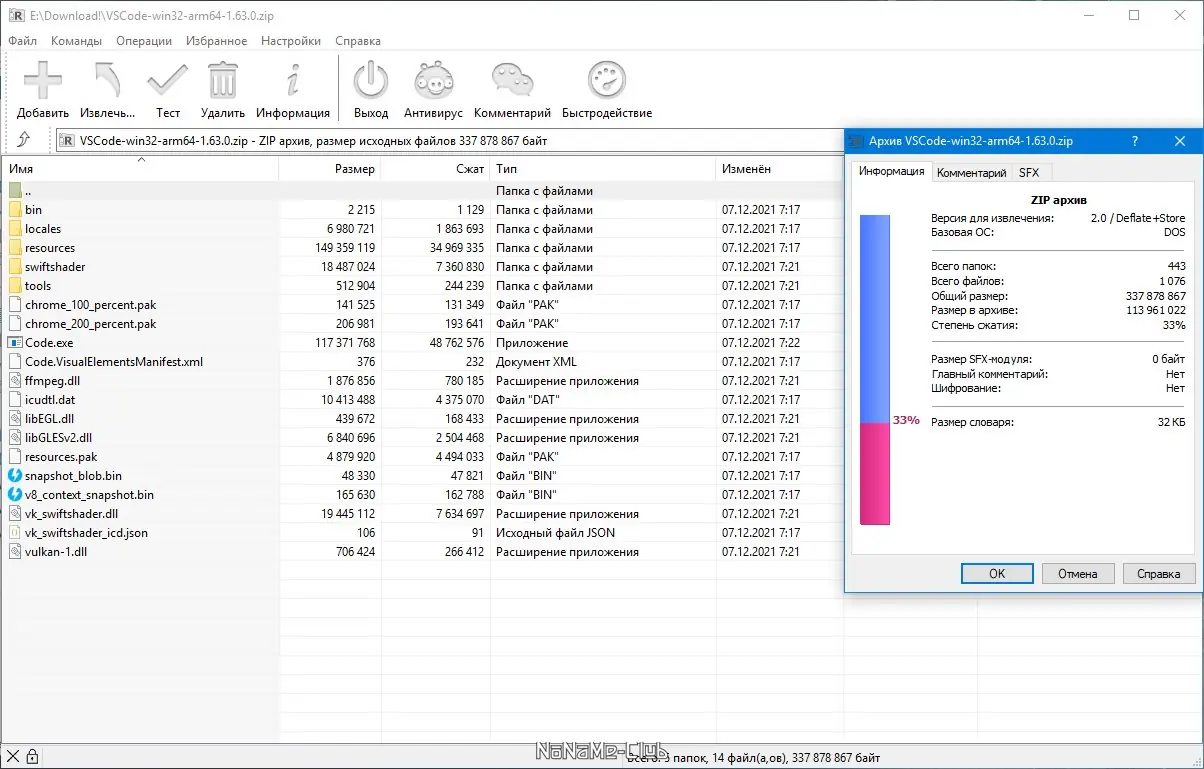Open the Справка menu
1204x769 pixels.
pyautogui.click(x=358, y=41)
